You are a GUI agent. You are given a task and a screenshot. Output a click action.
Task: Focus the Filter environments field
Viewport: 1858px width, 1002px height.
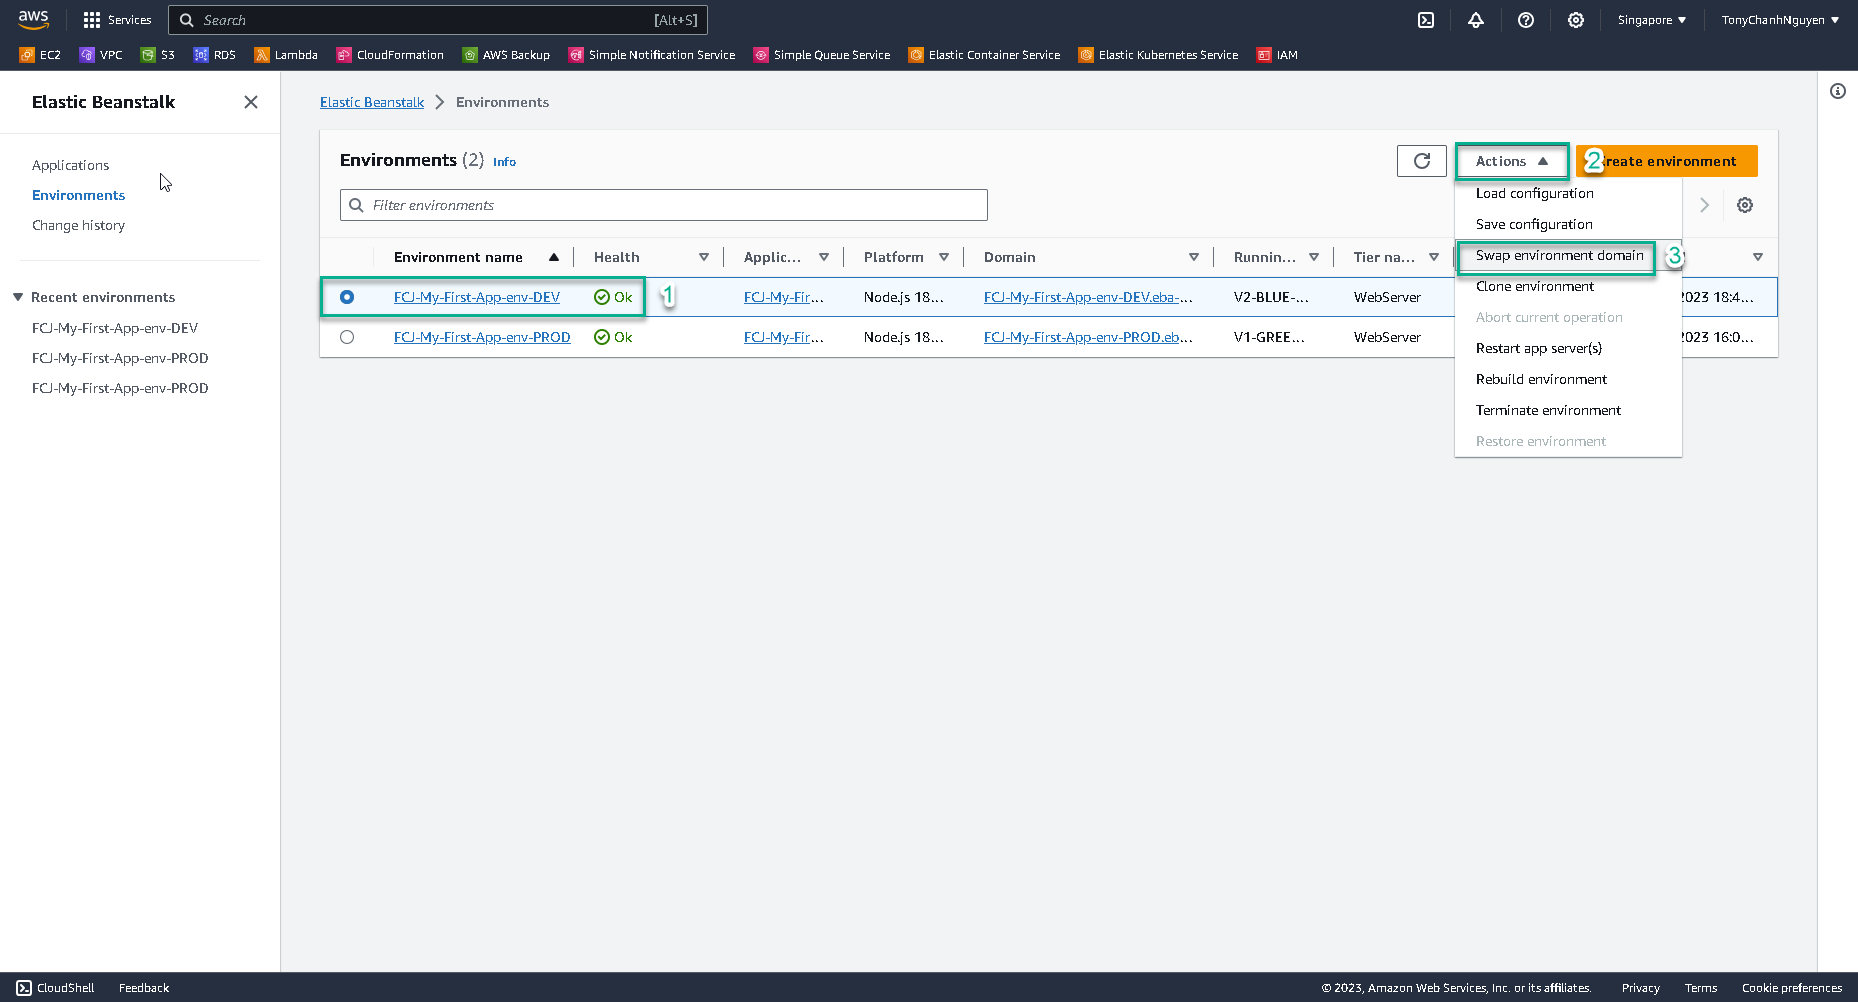664,205
